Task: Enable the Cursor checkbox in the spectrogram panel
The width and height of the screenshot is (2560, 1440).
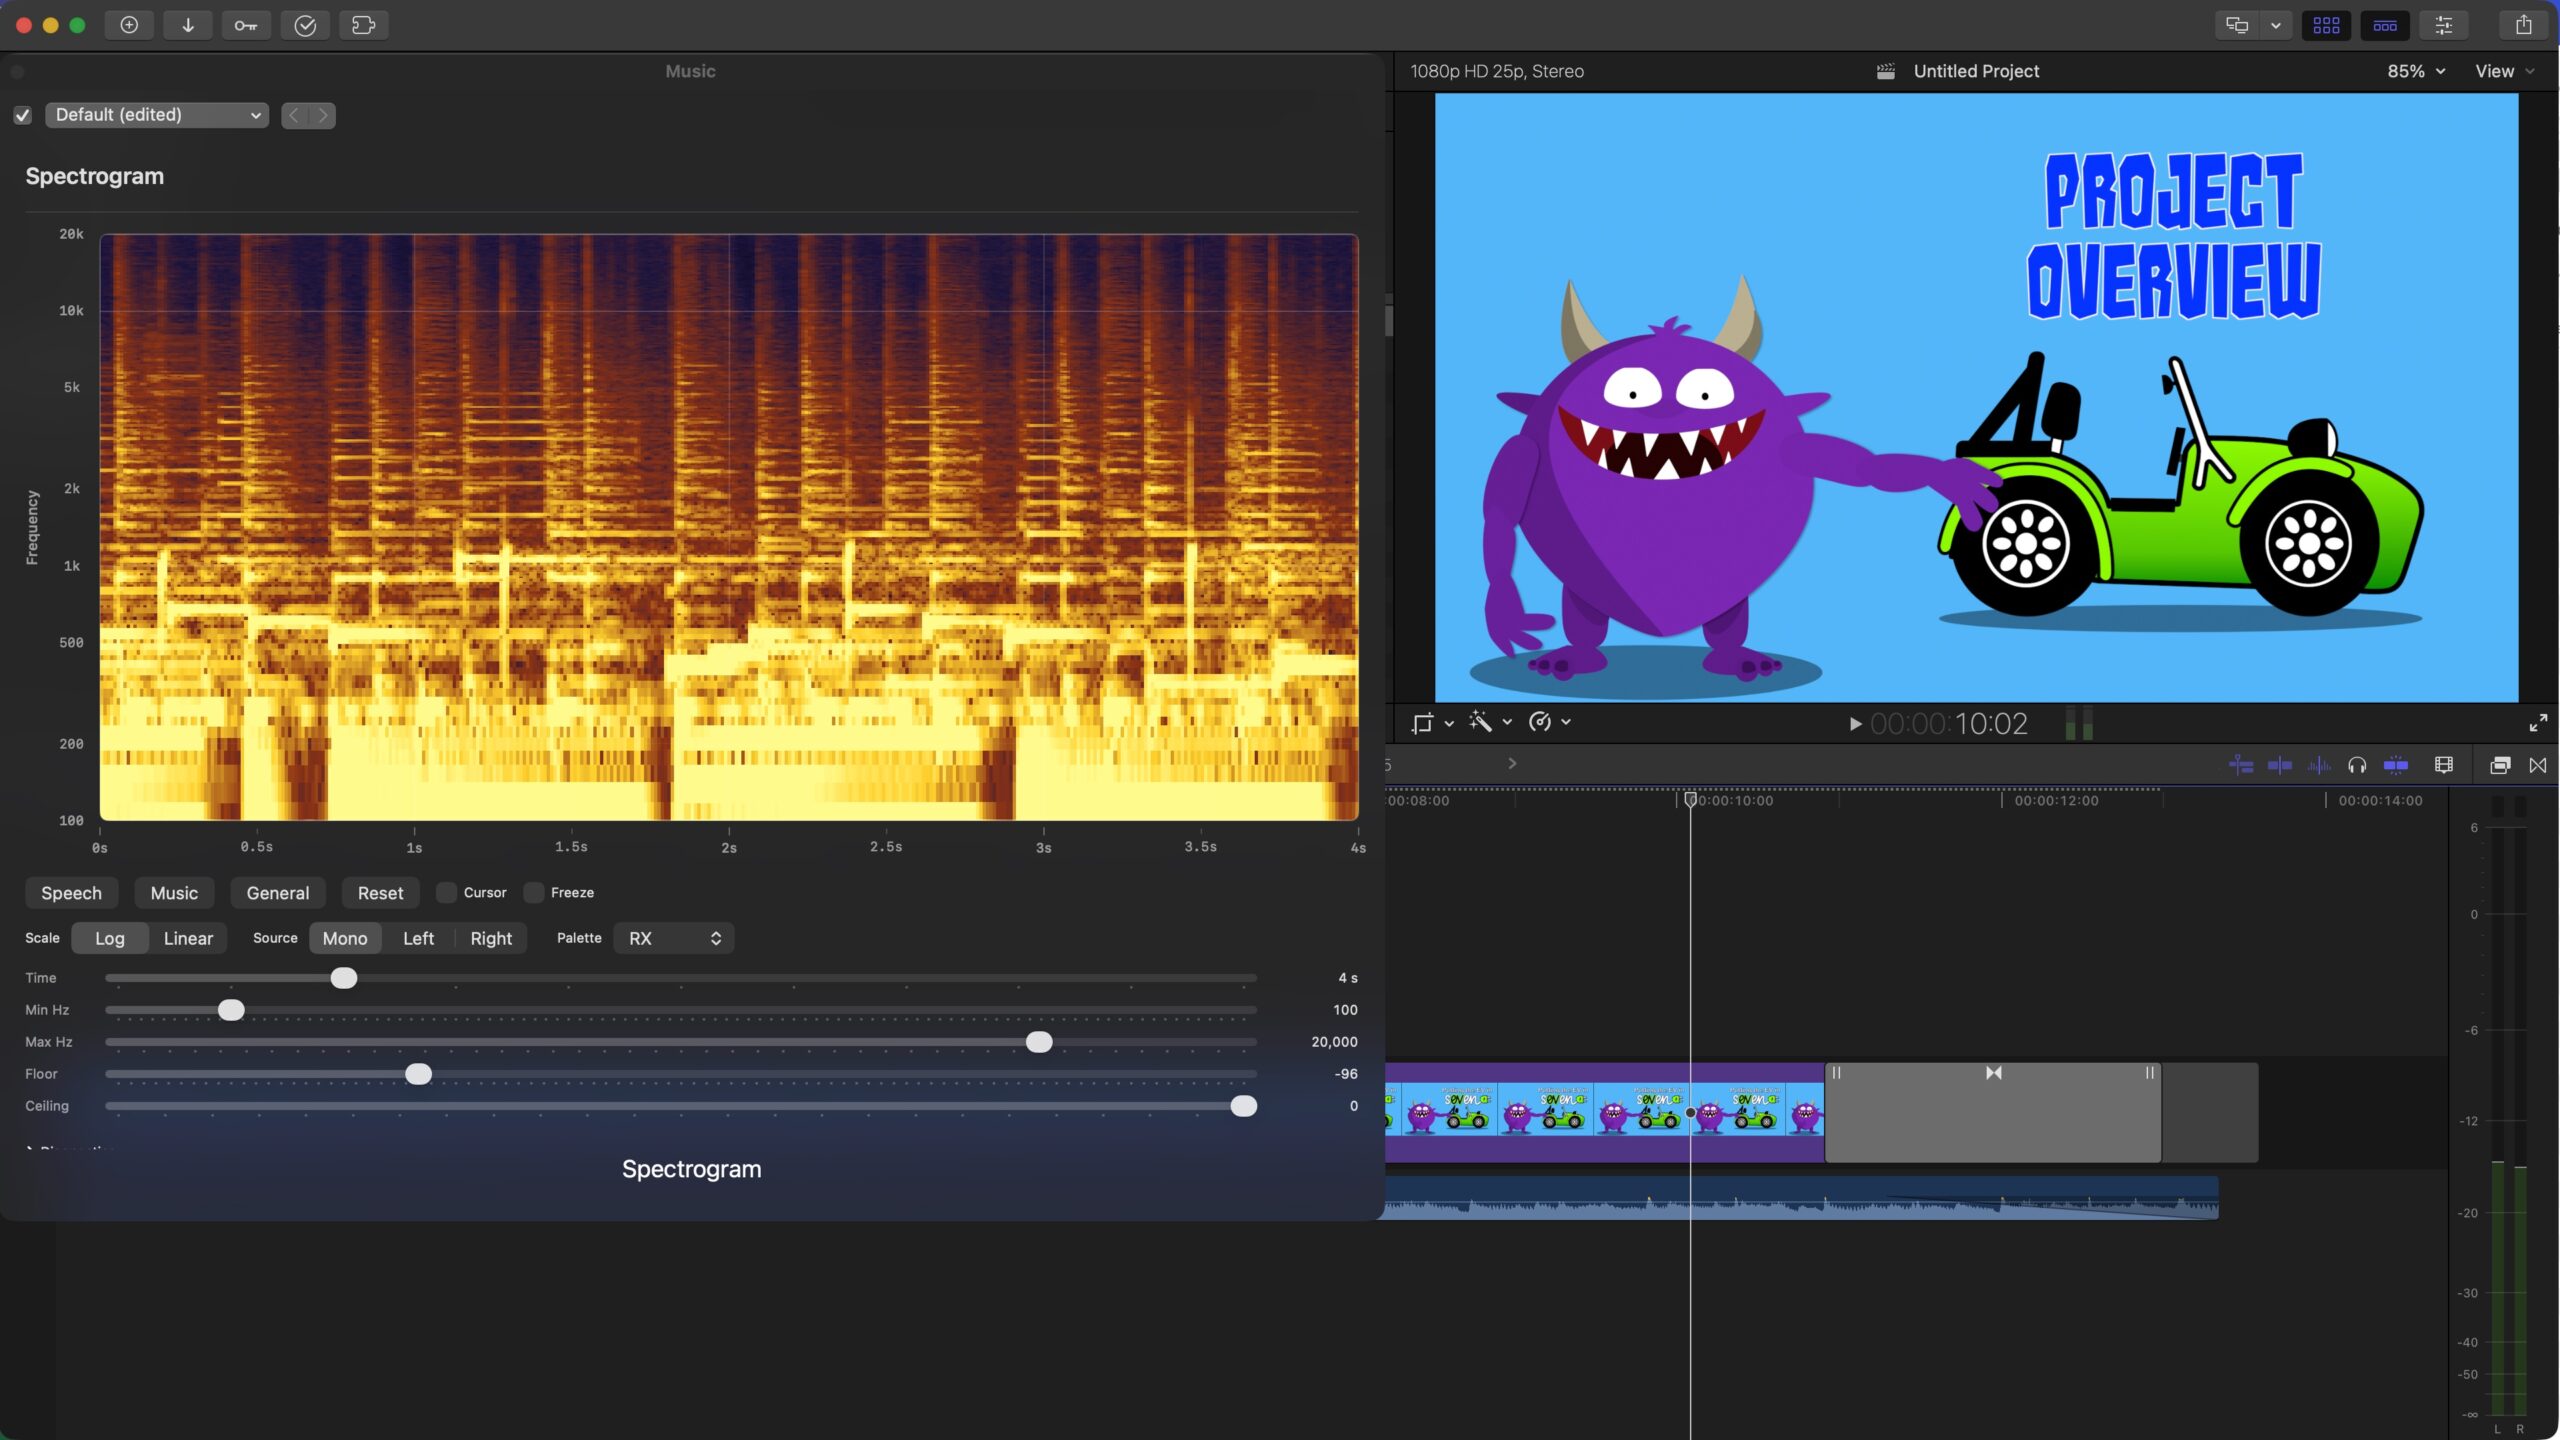Action: (x=446, y=892)
